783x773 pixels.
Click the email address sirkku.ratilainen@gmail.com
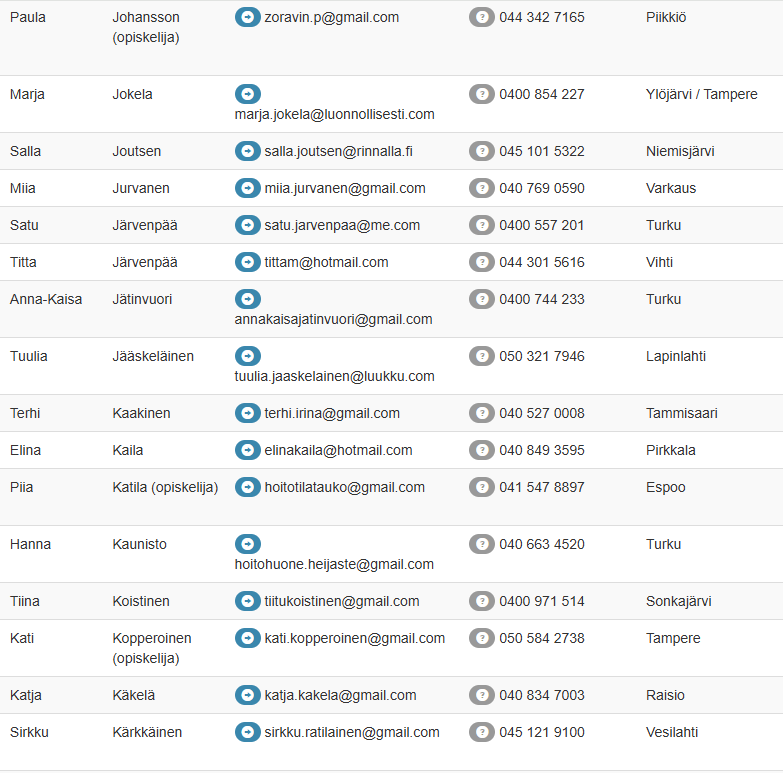click(352, 732)
